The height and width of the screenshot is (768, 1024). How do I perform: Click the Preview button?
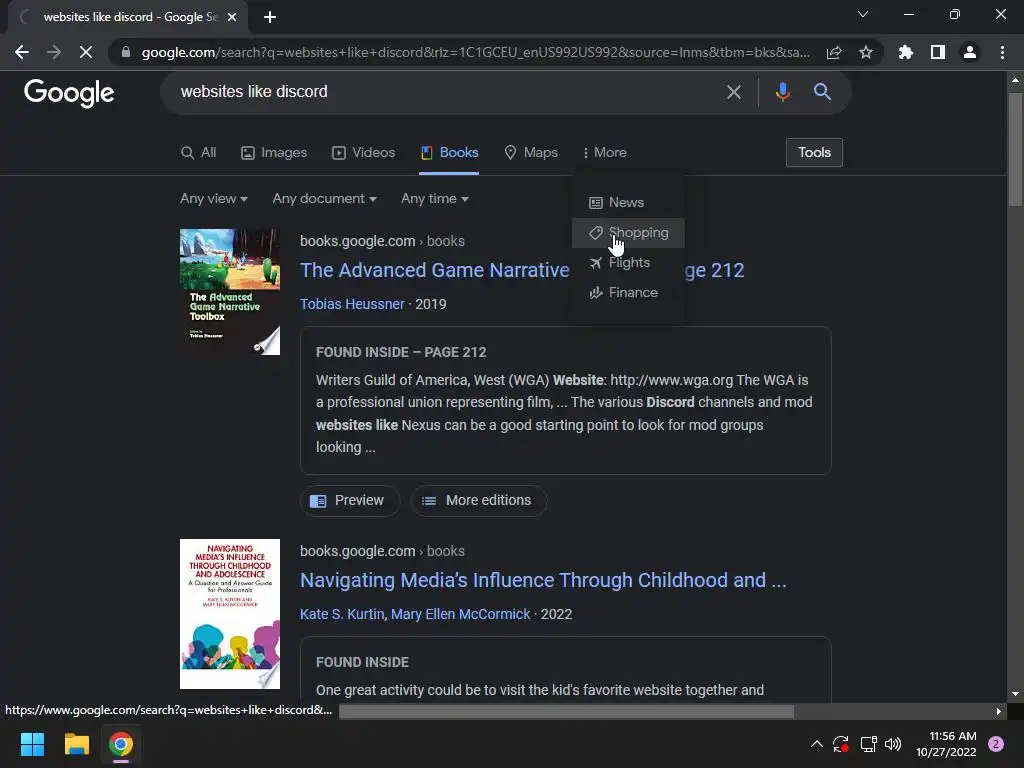(x=349, y=501)
